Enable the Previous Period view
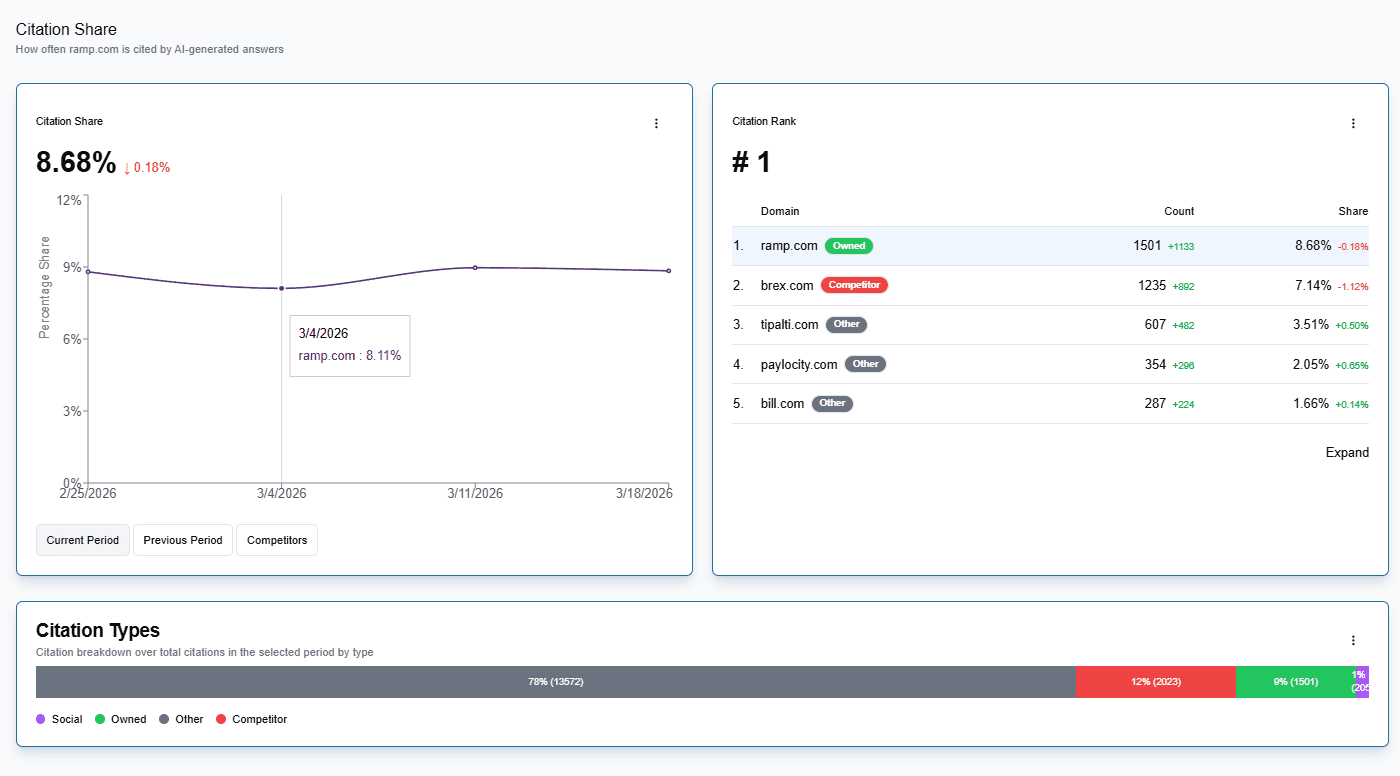The height and width of the screenshot is (776, 1400). click(x=182, y=540)
